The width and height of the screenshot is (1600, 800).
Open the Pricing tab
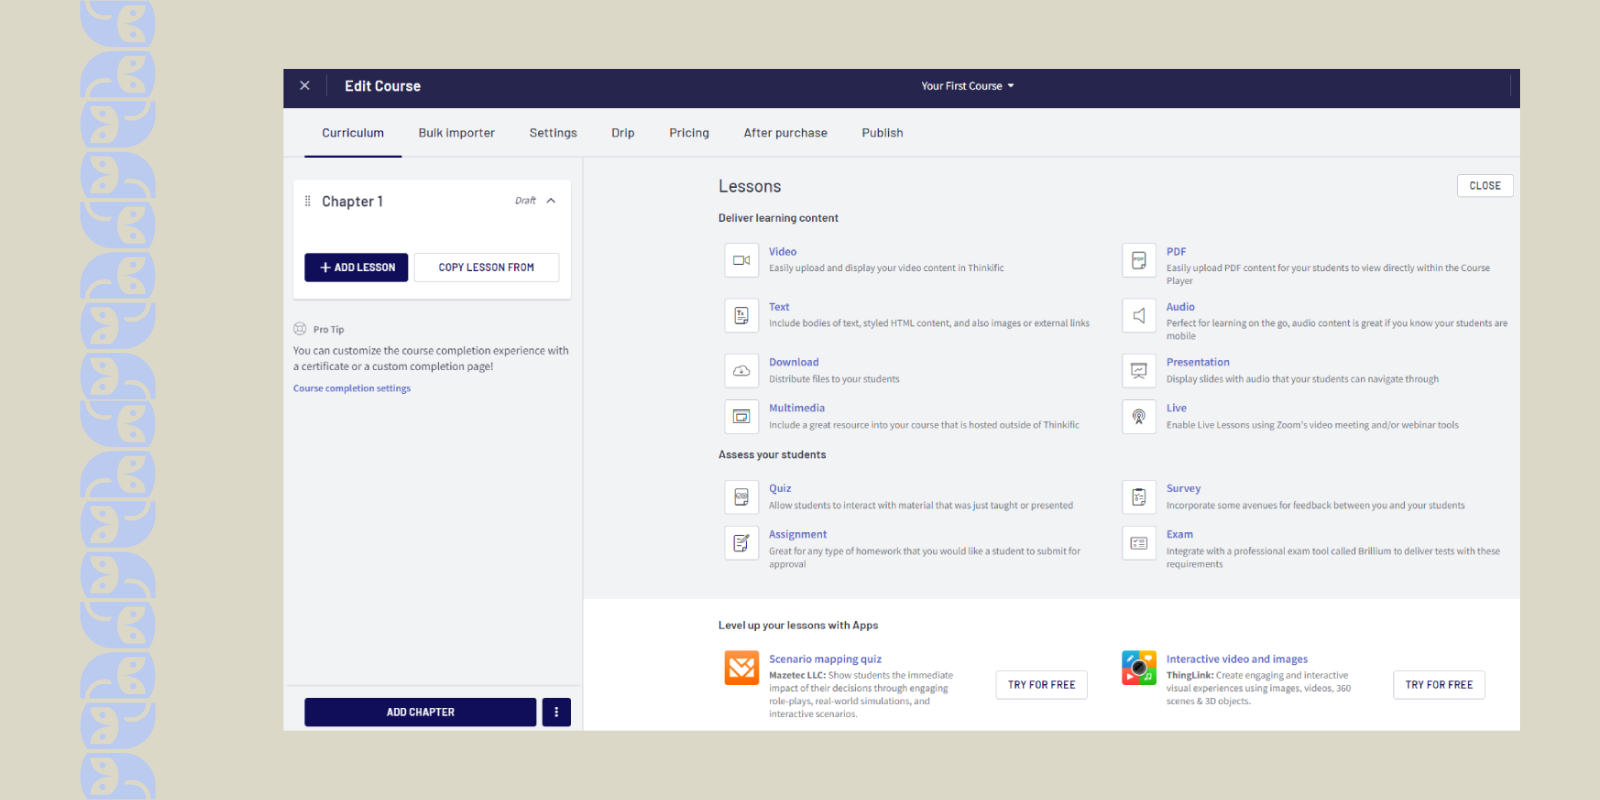[x=689, y=133]
